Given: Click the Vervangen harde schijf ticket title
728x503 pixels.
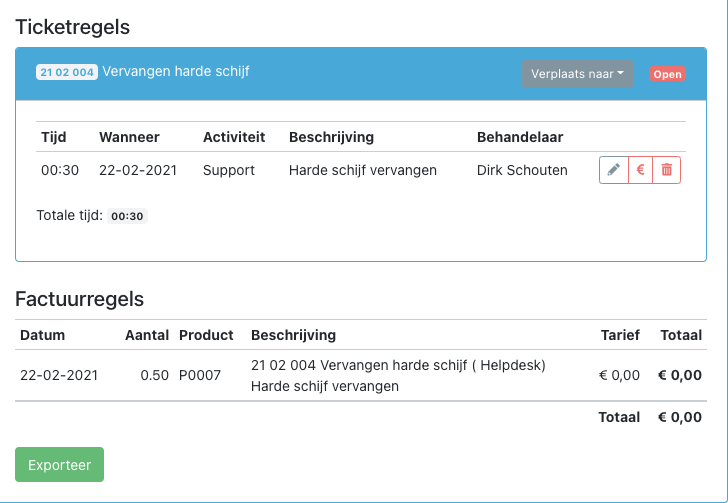Looking at the screenshot, I should coord(176,71).
